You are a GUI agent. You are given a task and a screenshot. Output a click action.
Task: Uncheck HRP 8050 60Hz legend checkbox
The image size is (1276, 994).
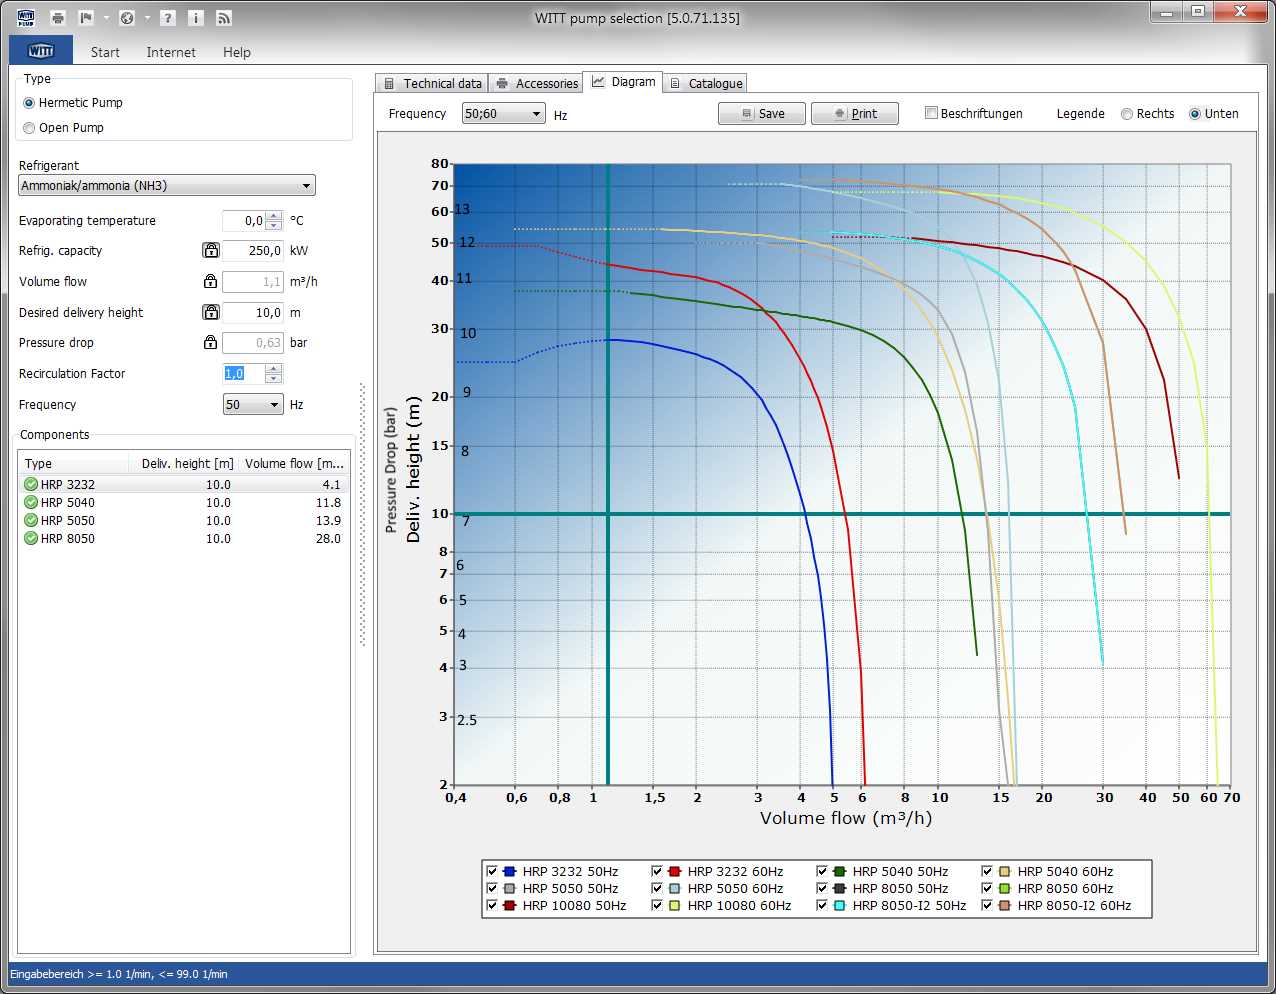pos(987,888)
